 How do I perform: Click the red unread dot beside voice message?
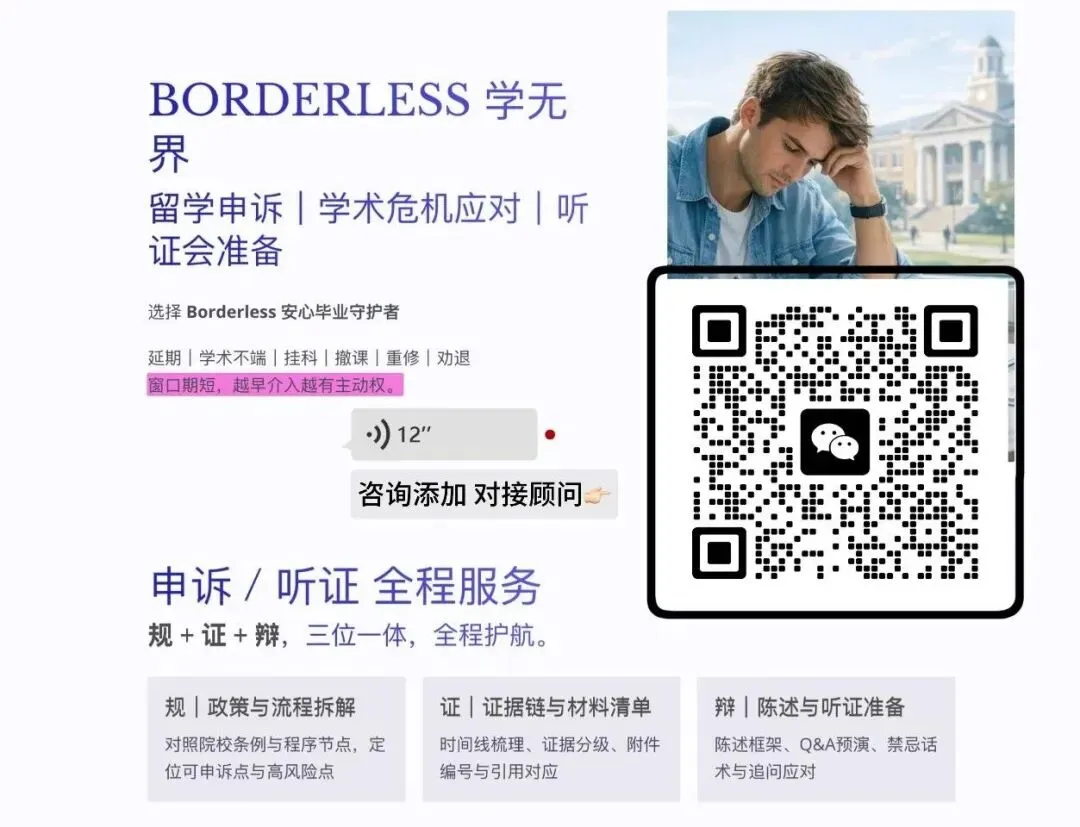click(x=550, y=435)
